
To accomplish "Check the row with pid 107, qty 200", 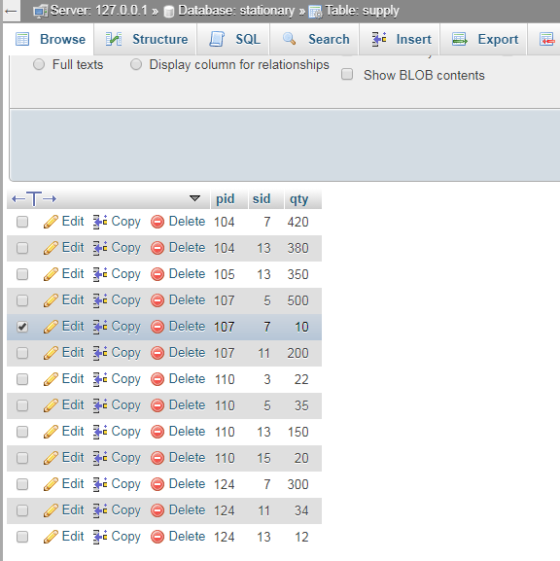I will (22, 353).
